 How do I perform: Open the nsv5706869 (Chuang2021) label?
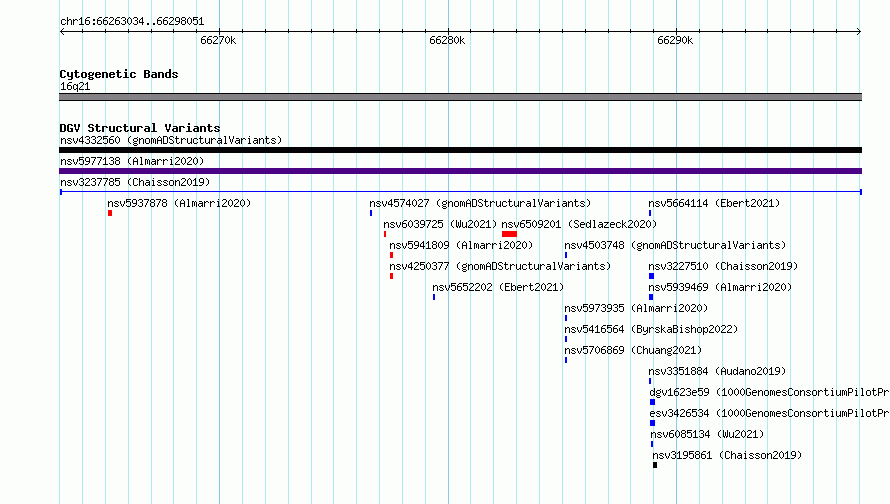(633, 350)
